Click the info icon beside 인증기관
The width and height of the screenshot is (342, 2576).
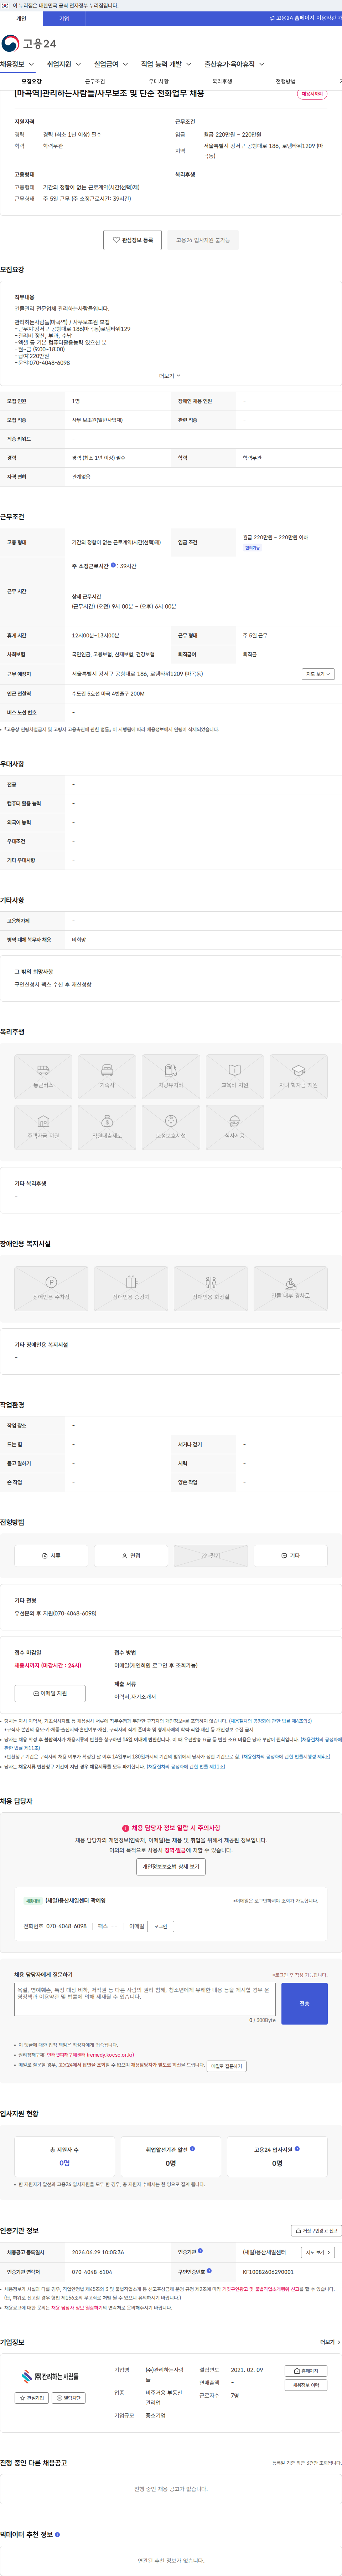click(x=200, y=2251)
